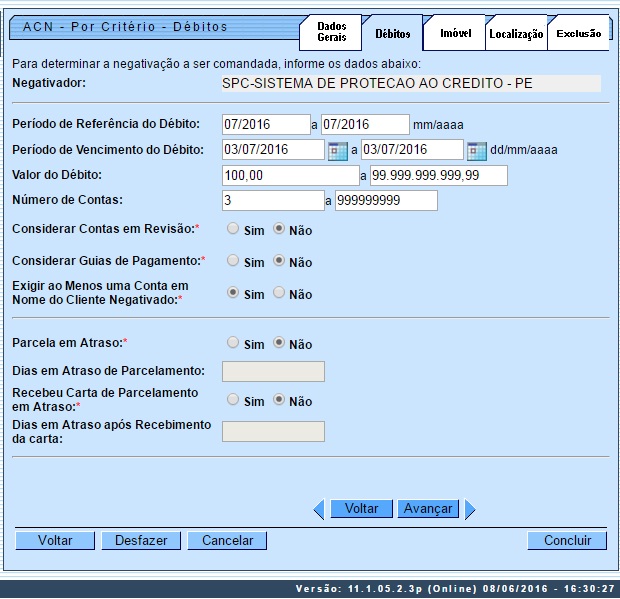Select Sim for Parcela em Atraso
Image resolution: width=620 pixels, height=599 pixels.
233,343
